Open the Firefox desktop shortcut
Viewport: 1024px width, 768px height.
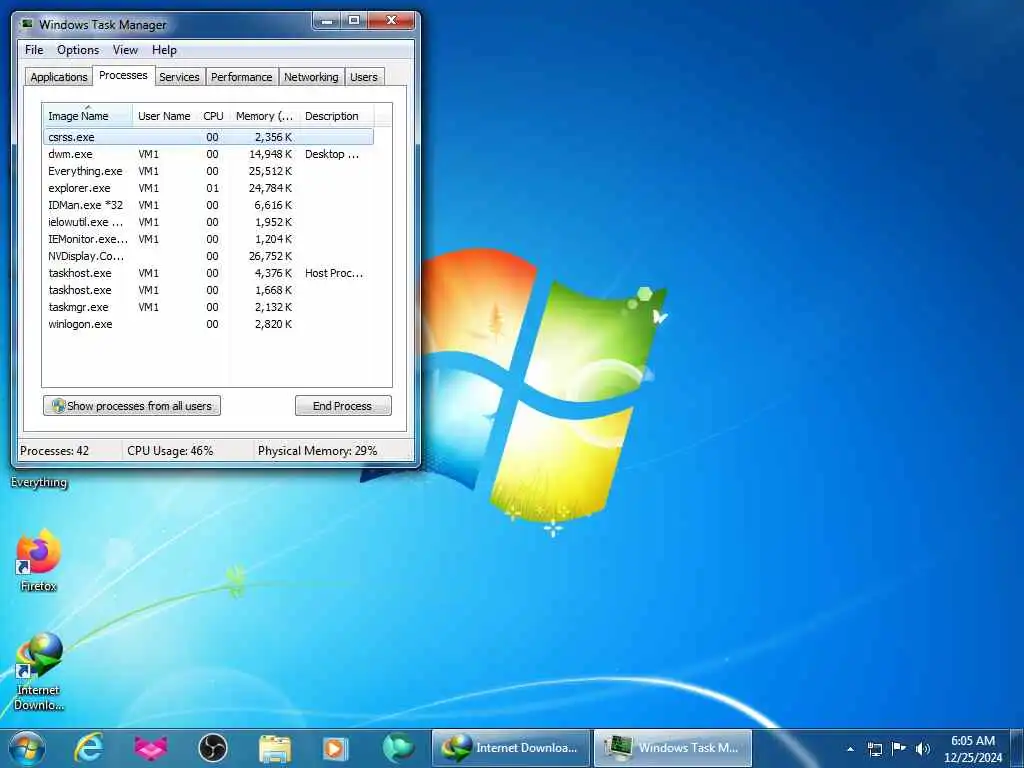tap(39, 560)
